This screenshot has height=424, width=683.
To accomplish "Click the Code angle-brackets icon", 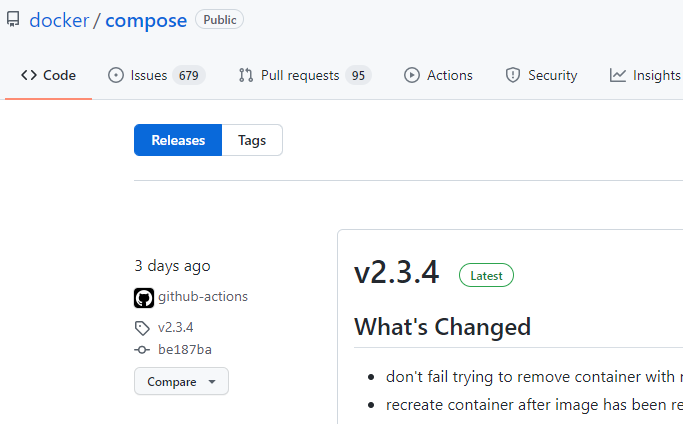I will pos(29,75).
